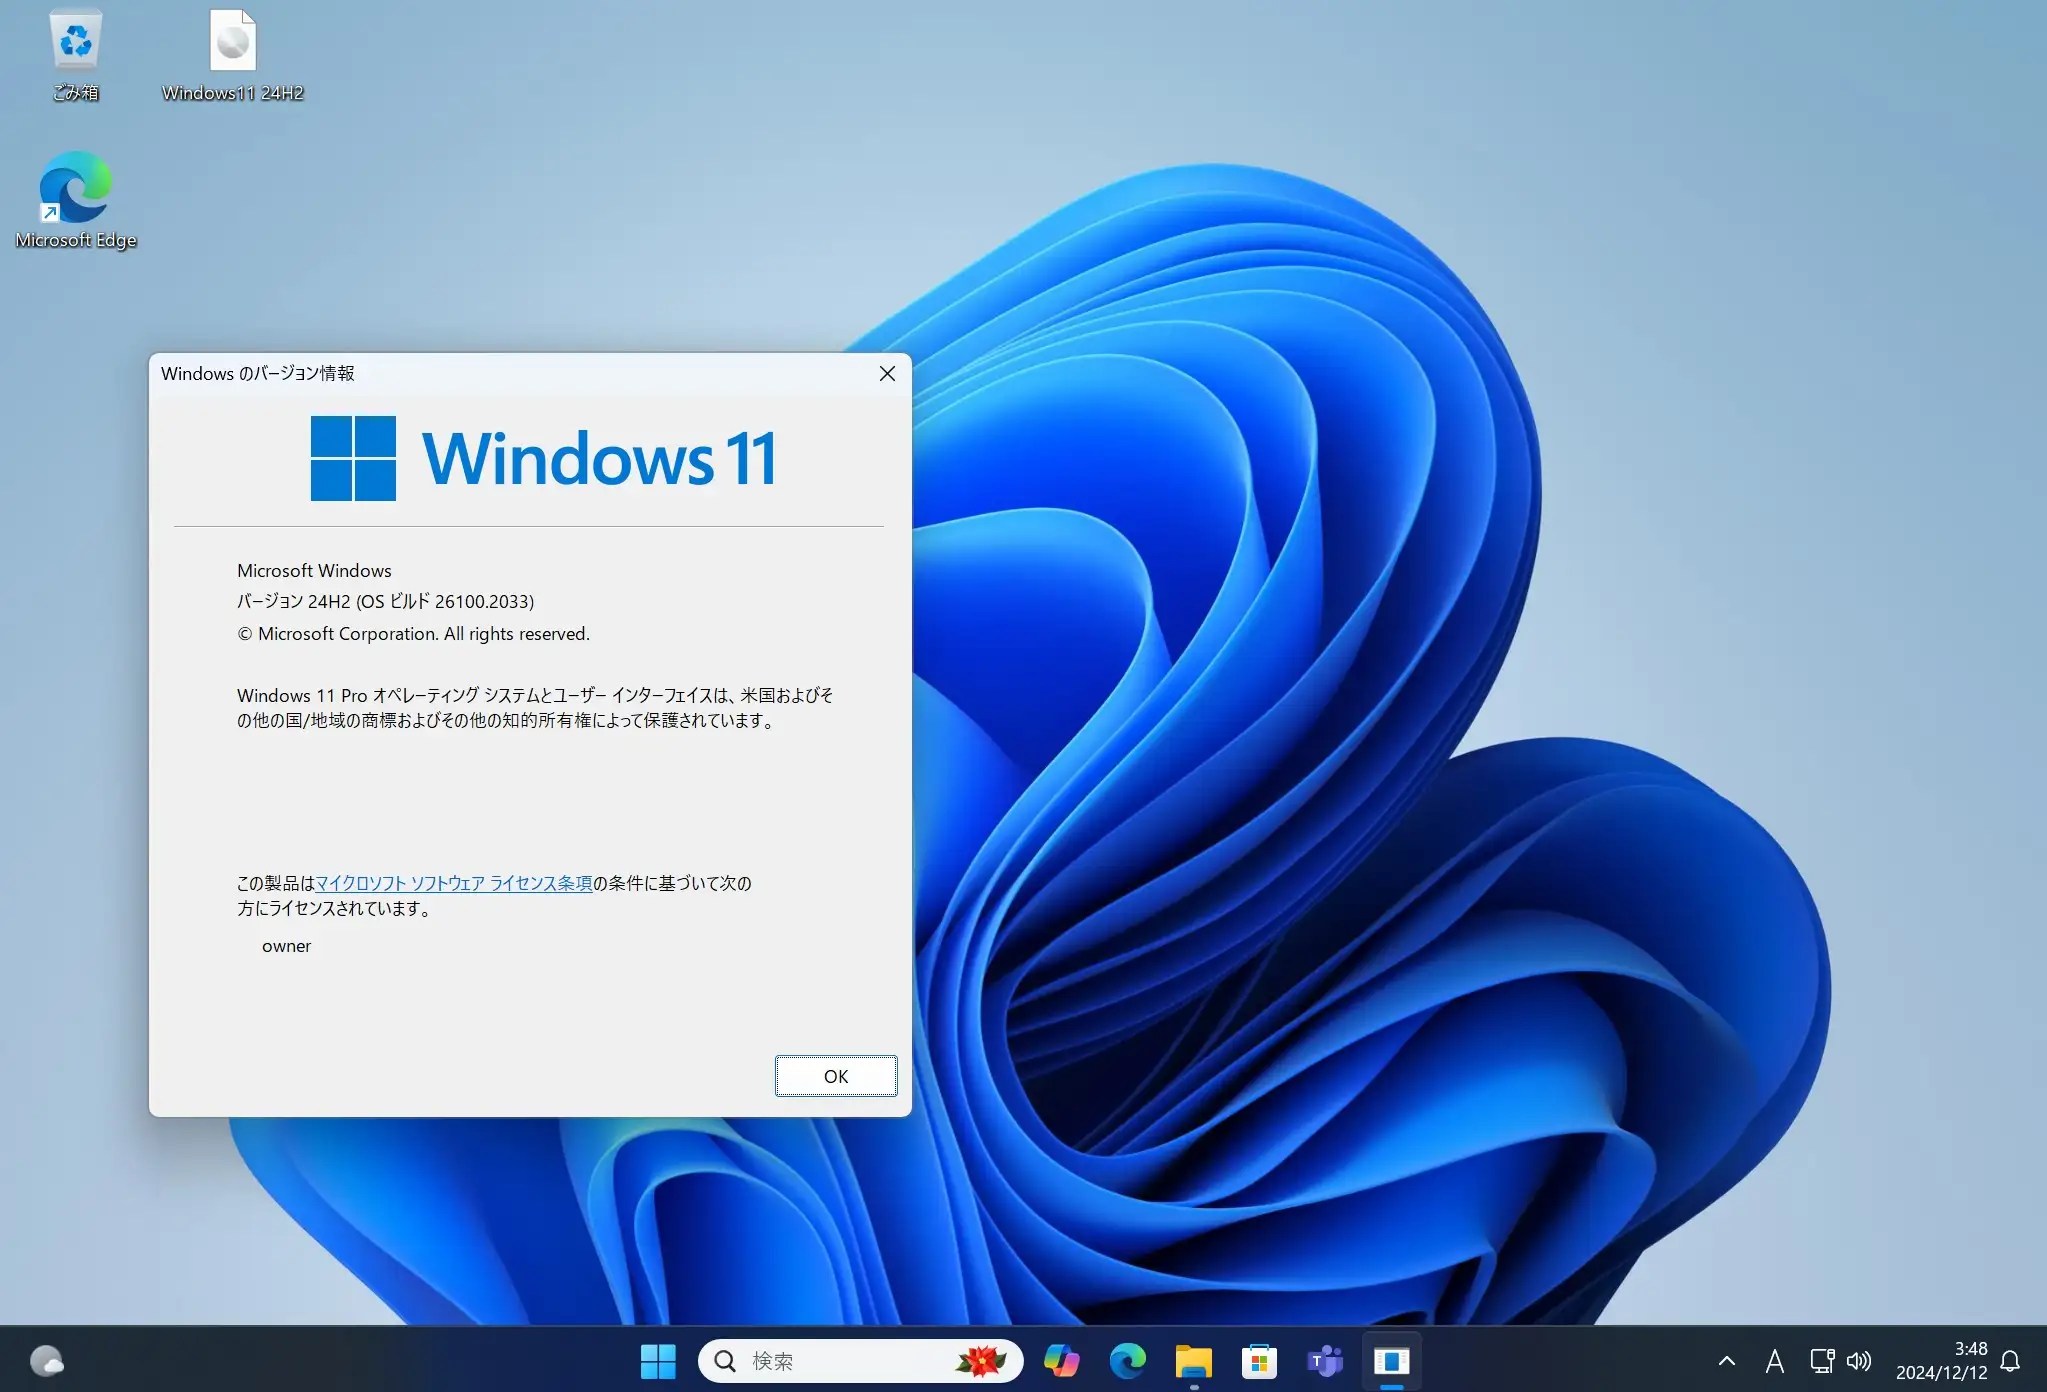The image size is (2047, 1392).
Task: Open the weather widgets icon
Action: click(46, 1361)
